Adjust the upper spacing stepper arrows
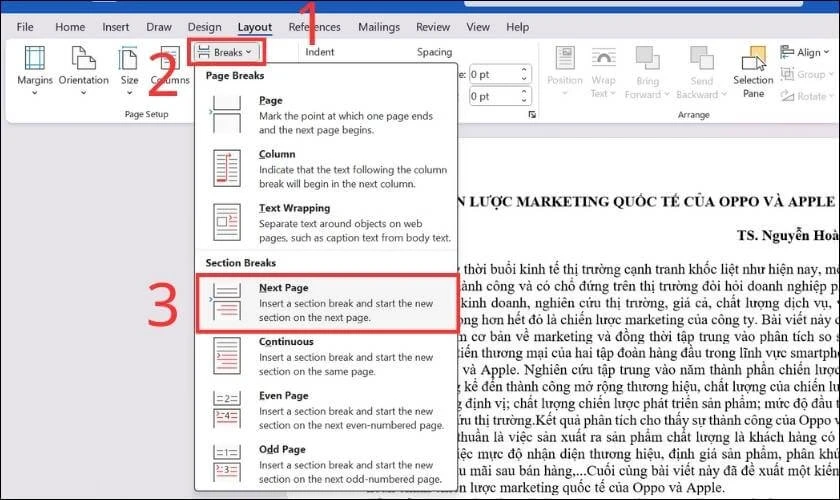This screenshot has height=500, width=840. point(524,74)
